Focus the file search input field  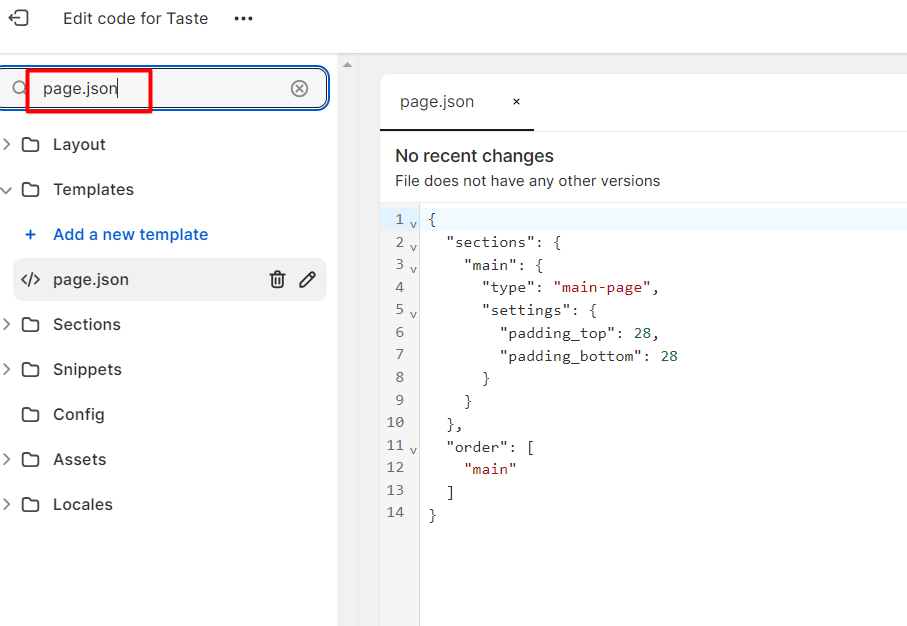pyautogui.click(x=164, y=88)
